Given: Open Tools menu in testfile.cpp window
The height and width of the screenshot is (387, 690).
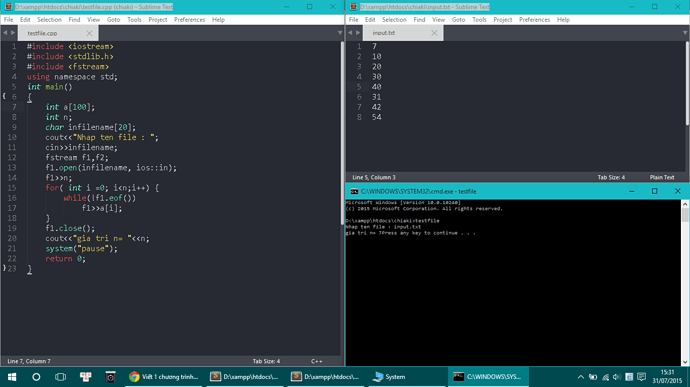Looking at the screenshot, I should pyautogui.click(x=134, y=20).
